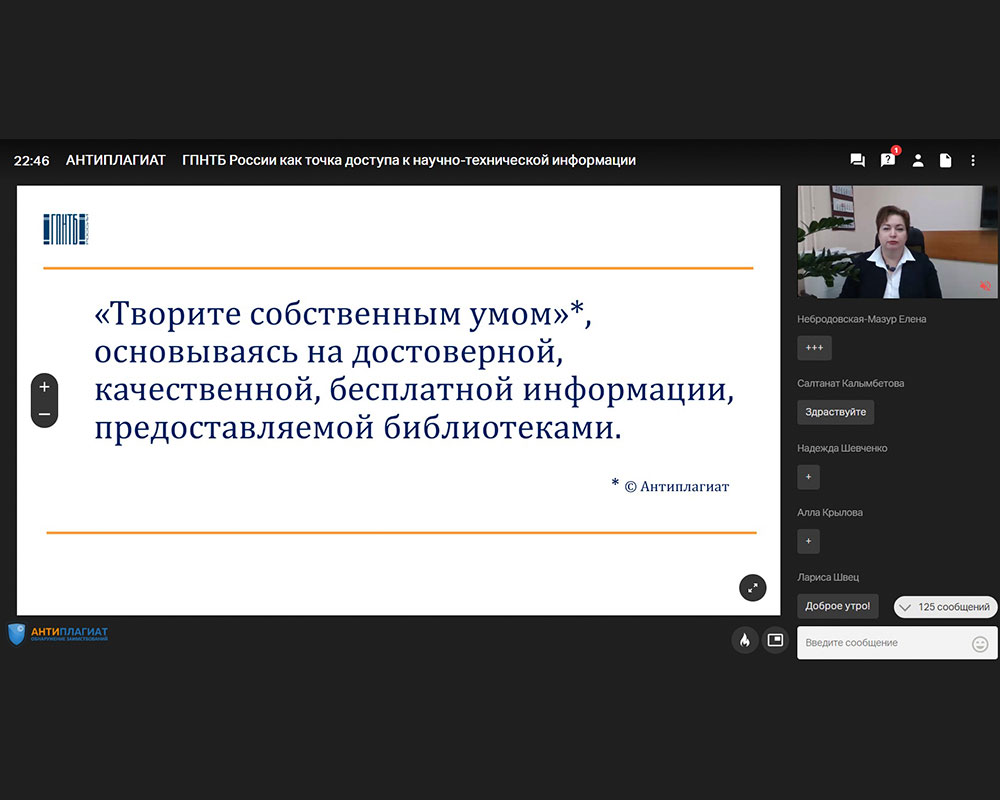Open the three-dot more options menu
The width and height of the screenshot is (1000, 800).
click(973, 161)
